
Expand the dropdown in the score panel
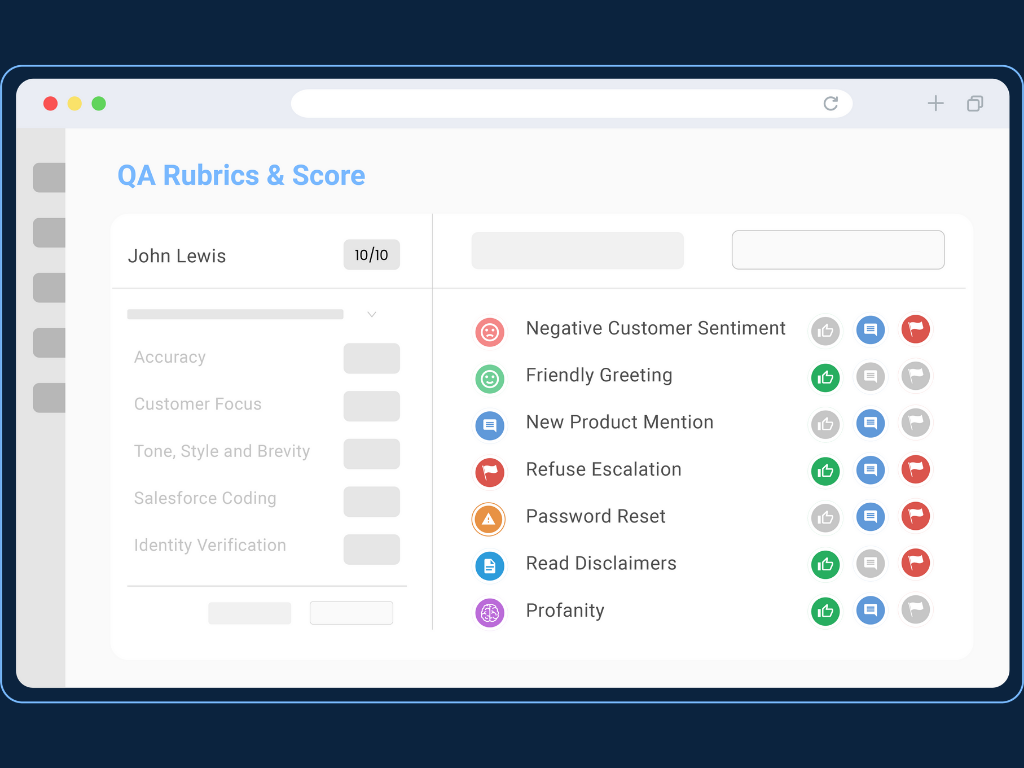[371, 313]
